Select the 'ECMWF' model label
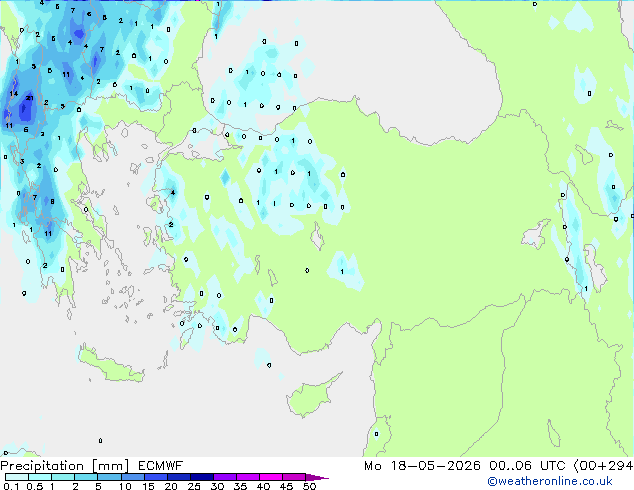The width and height of the screenshot is (634, 490). [161, 466]
